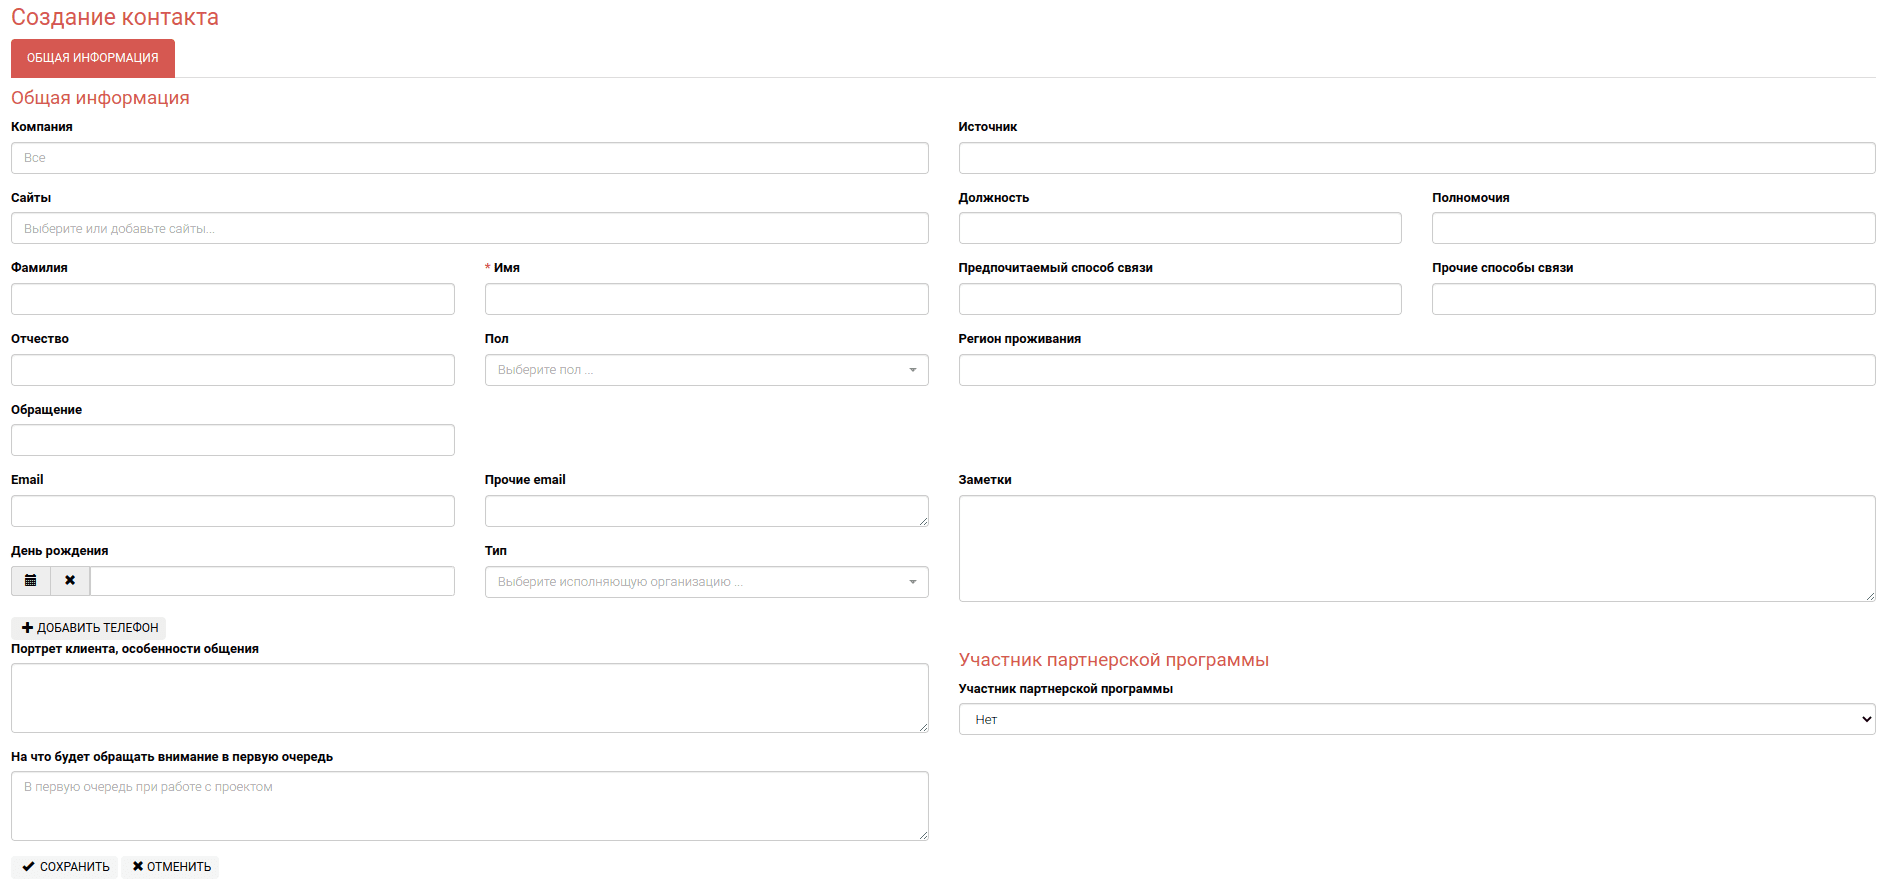Click the required Name input field

pos(706,299)
